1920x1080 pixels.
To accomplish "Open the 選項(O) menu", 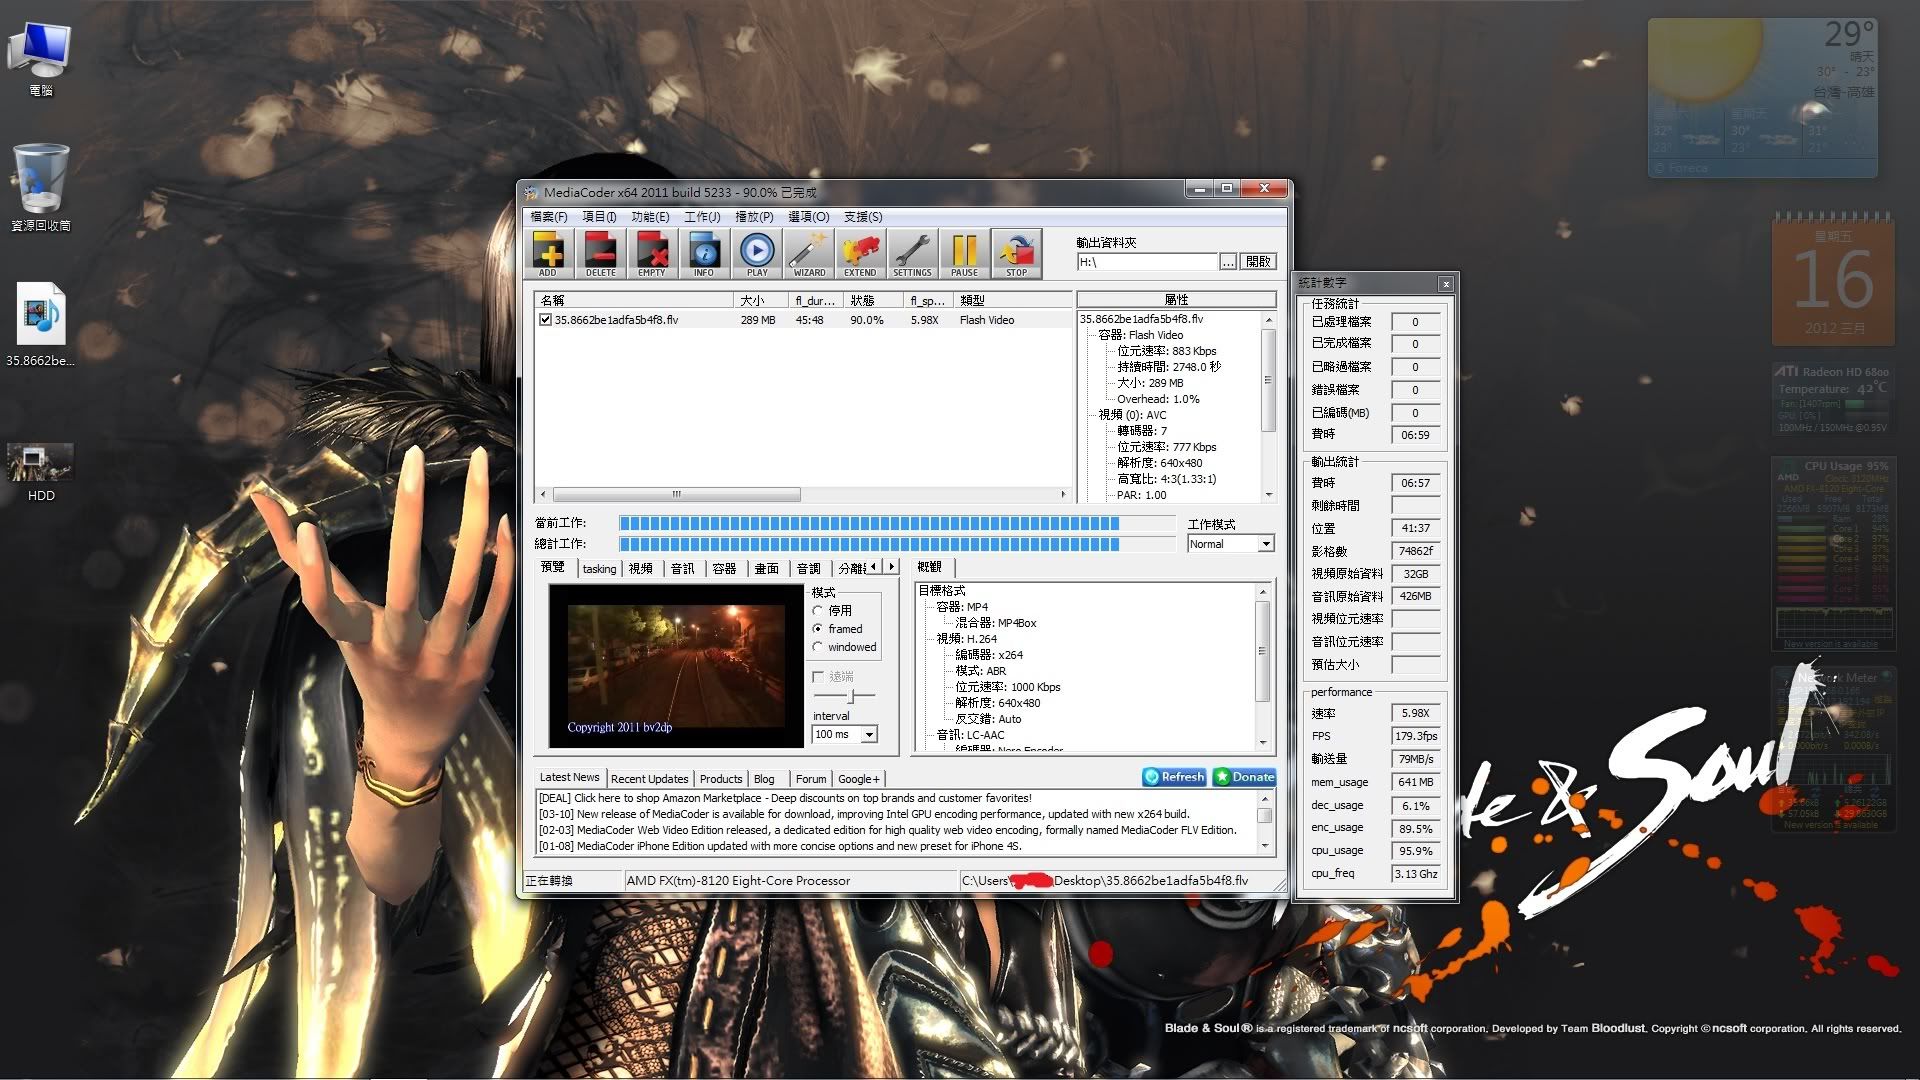I will click(808, 217).
